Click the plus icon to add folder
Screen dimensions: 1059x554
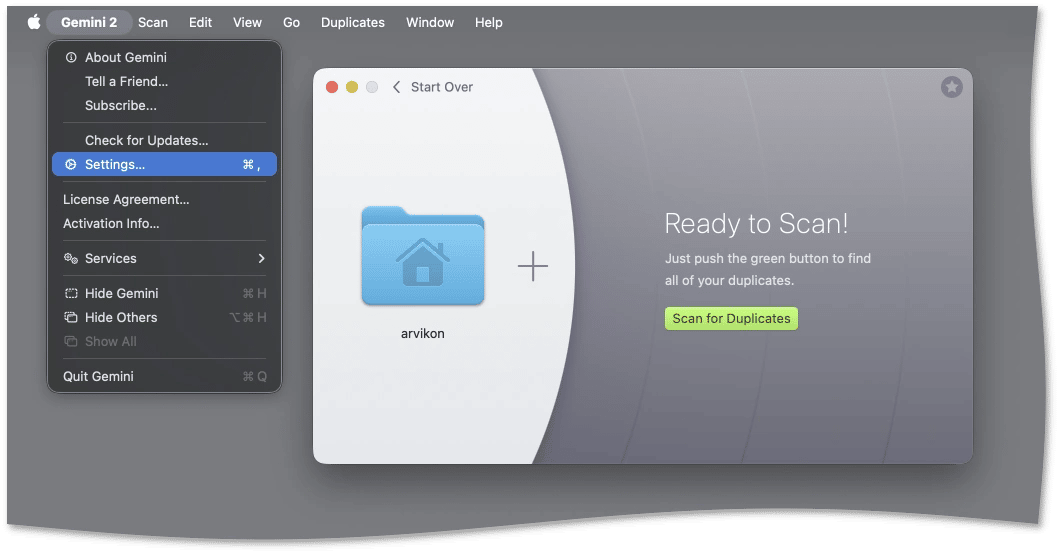[532, 266]
